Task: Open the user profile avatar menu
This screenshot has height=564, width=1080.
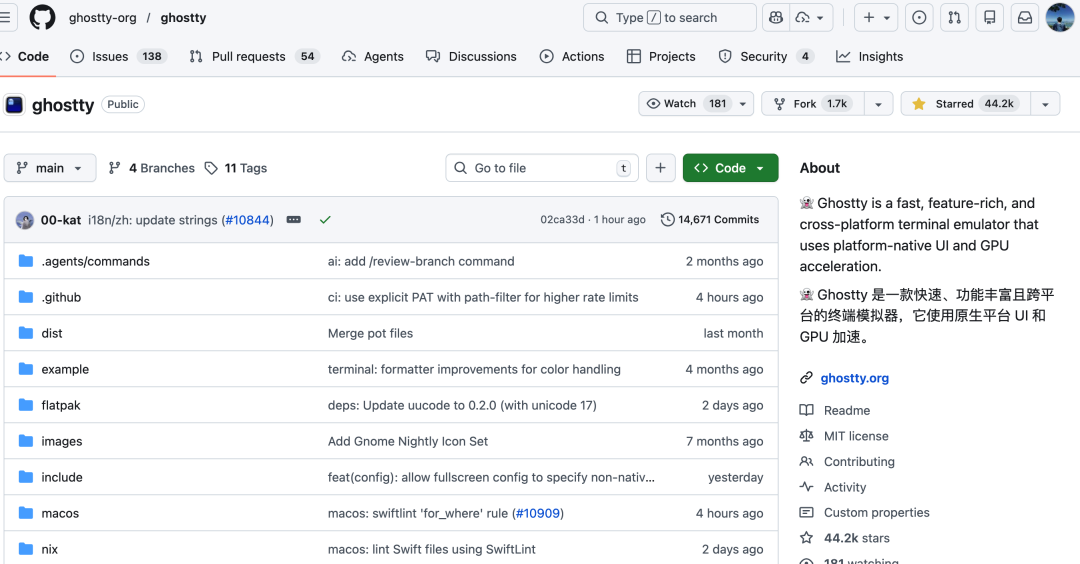Action: (1060, 17)
